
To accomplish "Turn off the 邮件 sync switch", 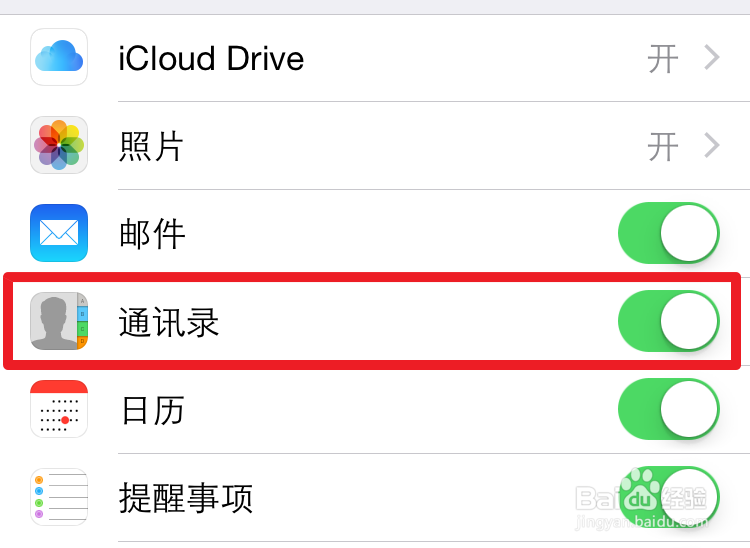I will point(669,234).
